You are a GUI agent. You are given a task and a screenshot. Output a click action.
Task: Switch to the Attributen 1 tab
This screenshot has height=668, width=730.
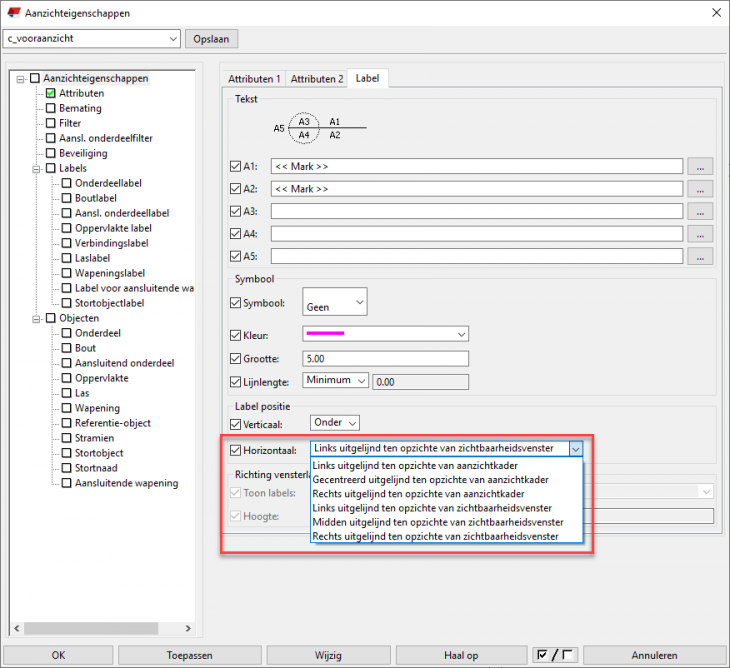tap(254, 78)
